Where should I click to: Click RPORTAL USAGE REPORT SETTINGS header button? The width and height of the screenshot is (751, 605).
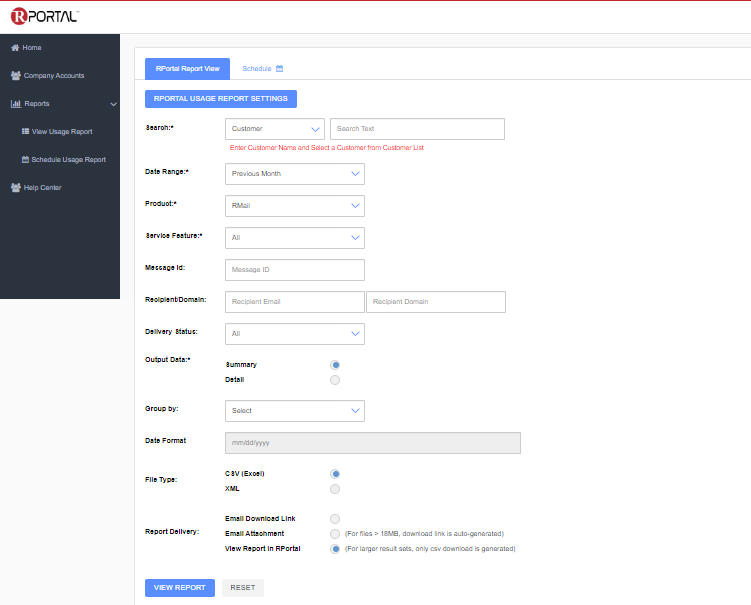[x=221, y=99]
